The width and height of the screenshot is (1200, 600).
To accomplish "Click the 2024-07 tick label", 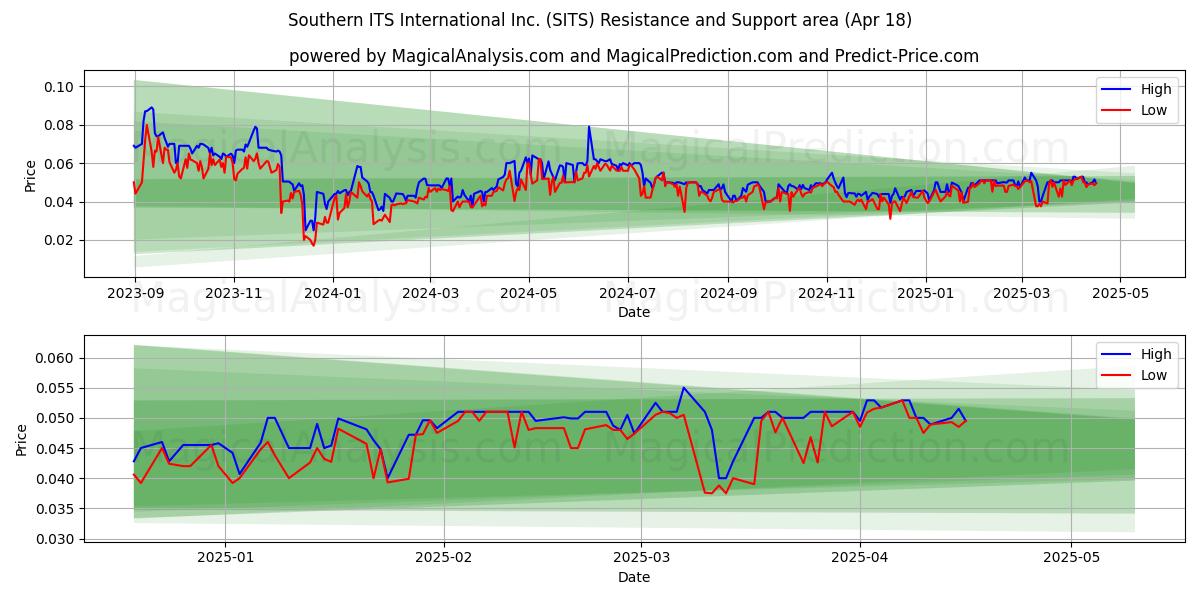I will pyautogui.click(x=627, y=293).
